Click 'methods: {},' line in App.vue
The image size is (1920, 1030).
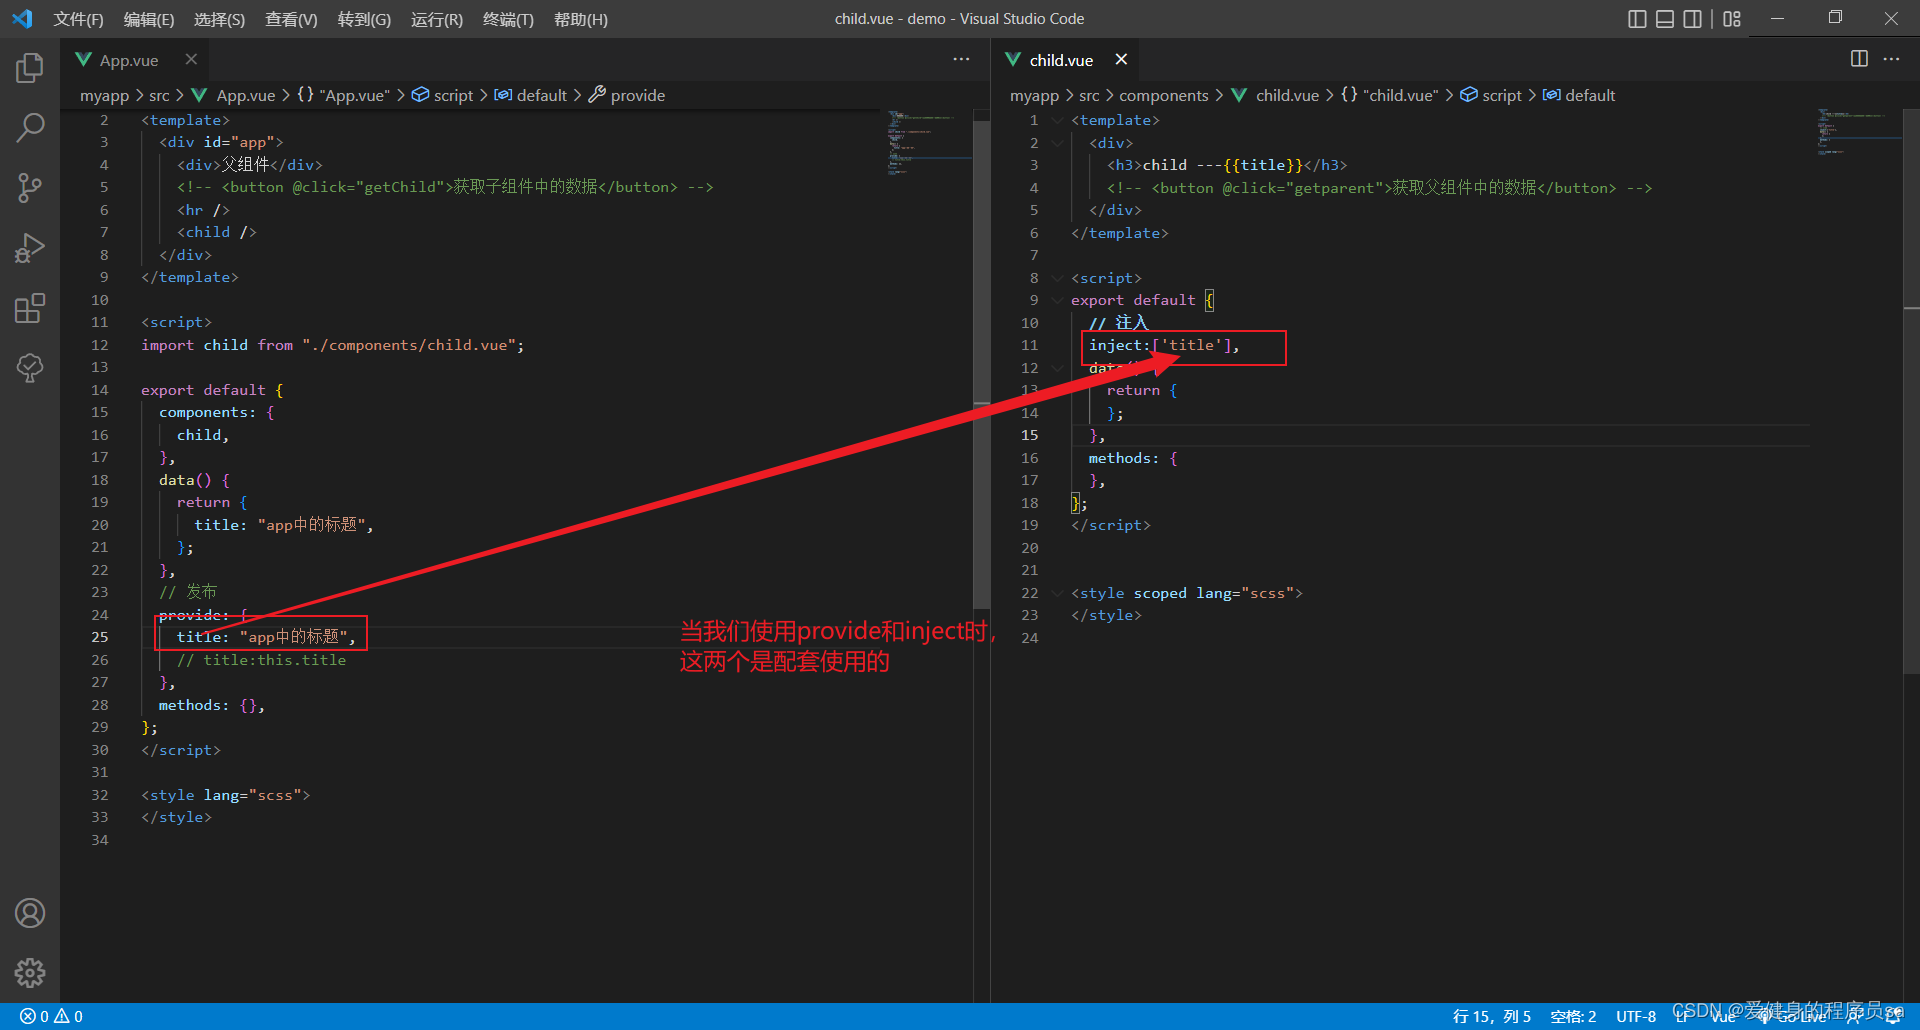pyautogui.click(x=211, y=705)
